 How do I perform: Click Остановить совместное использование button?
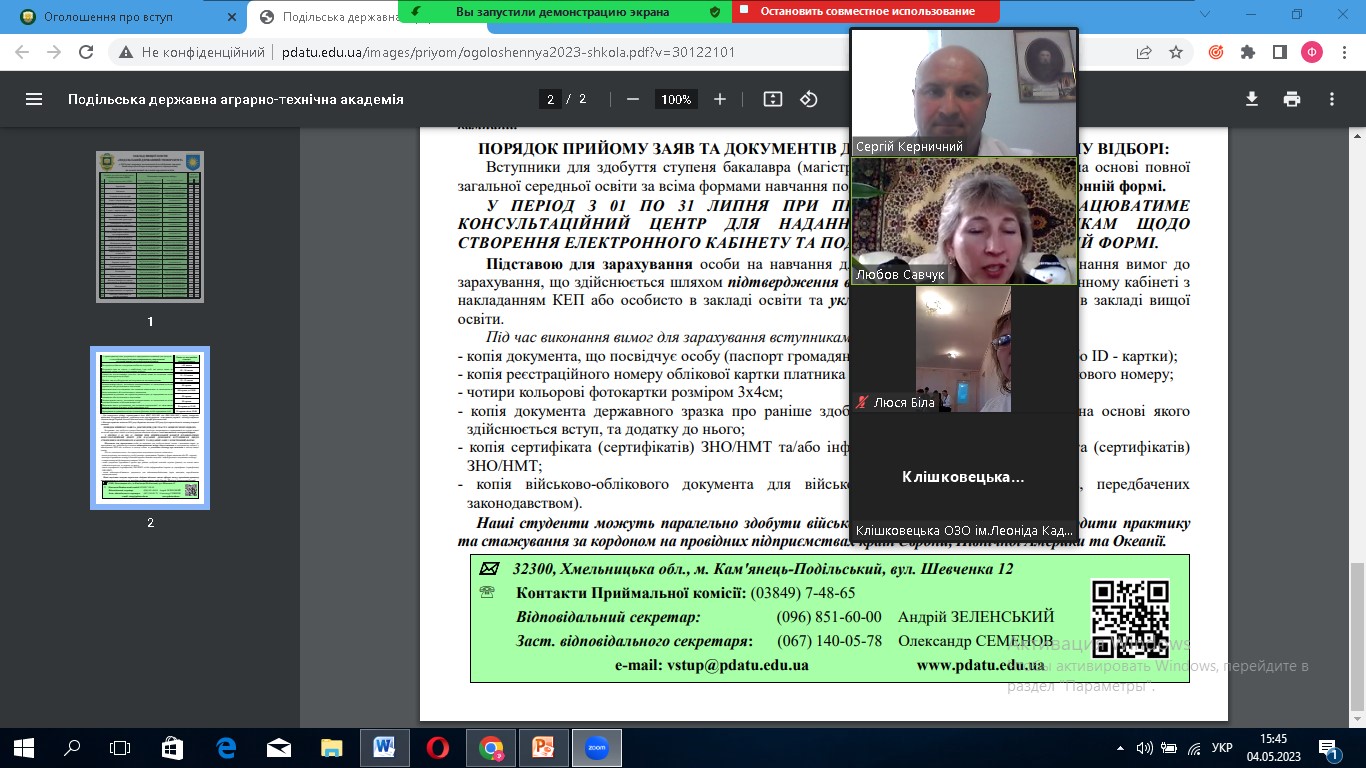[866, 11]
